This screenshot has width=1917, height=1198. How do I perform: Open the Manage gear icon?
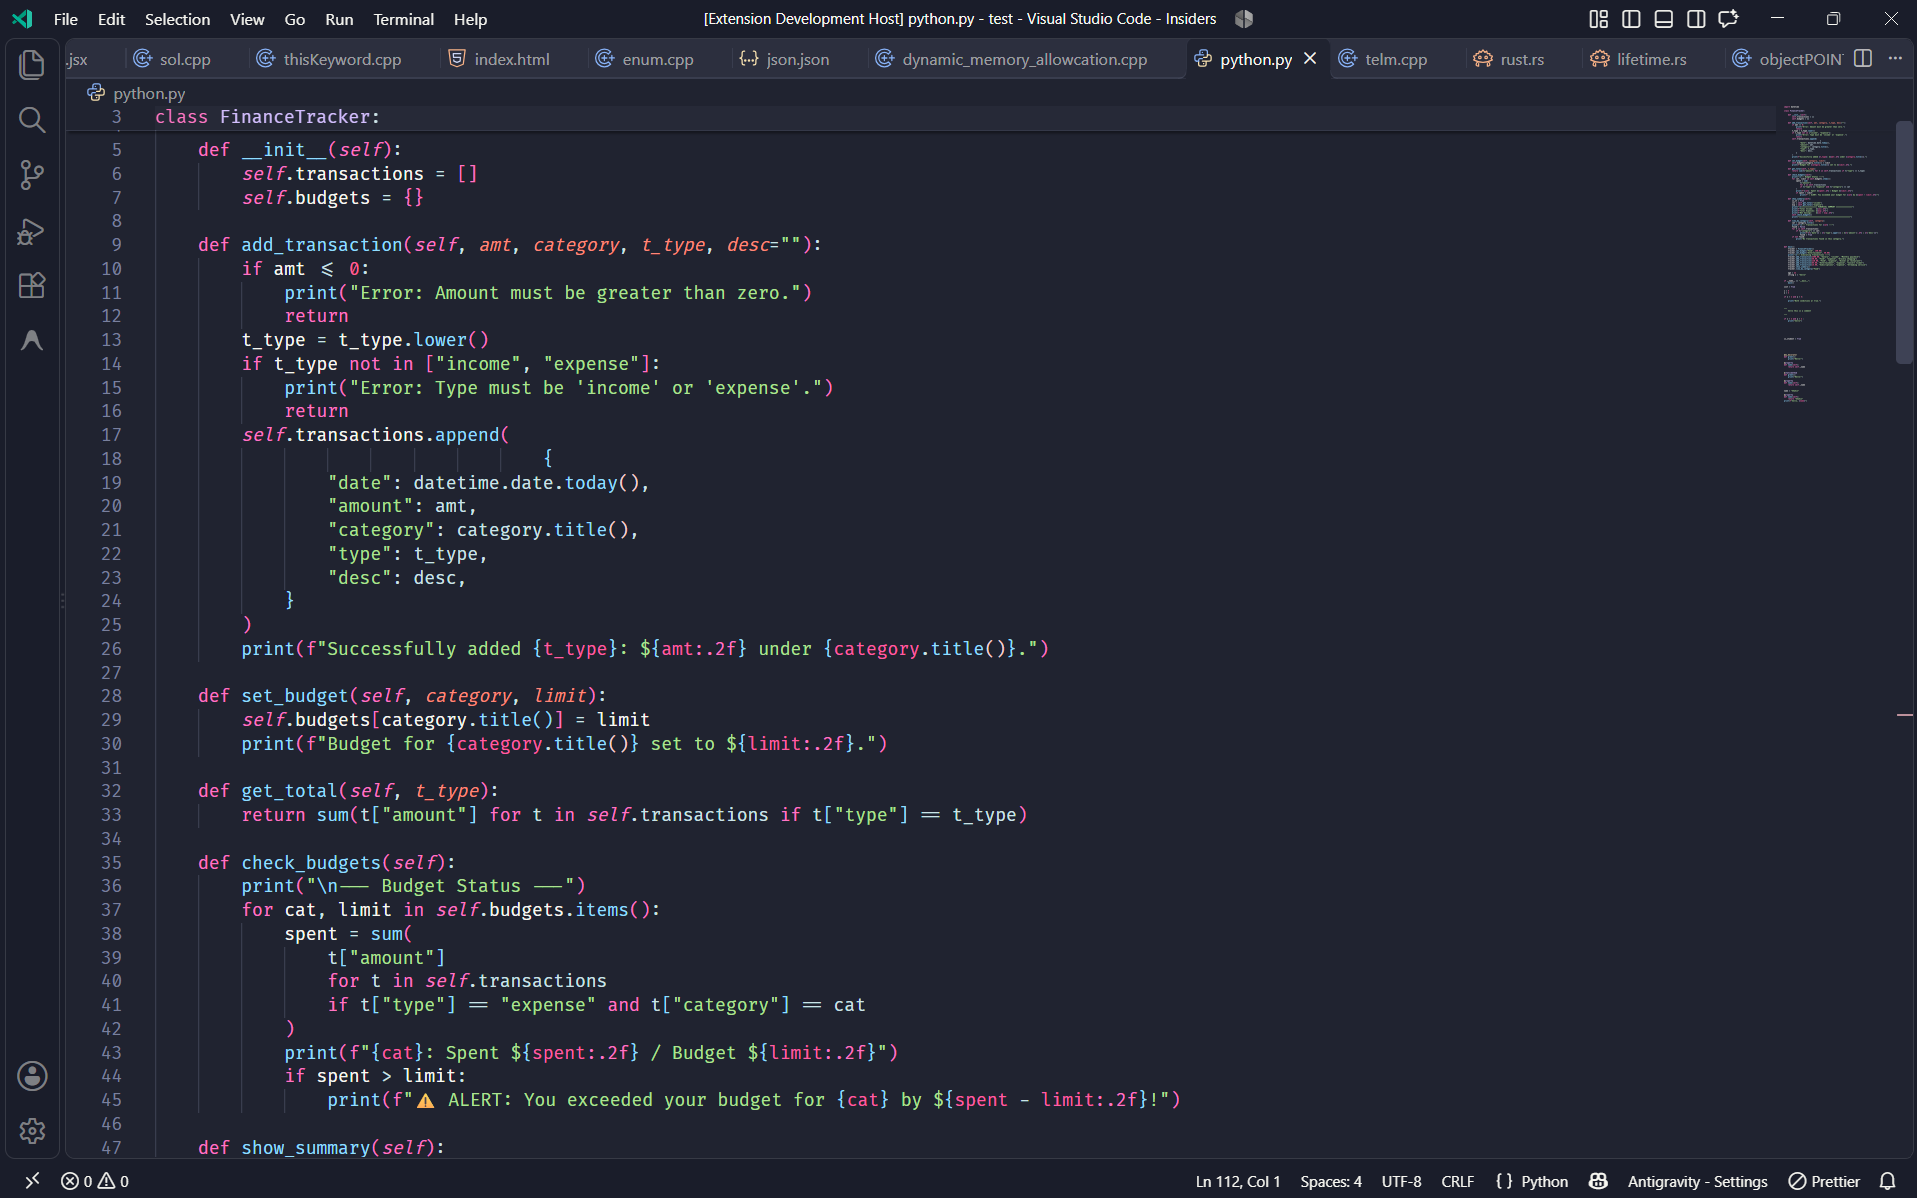(32, 1131)
